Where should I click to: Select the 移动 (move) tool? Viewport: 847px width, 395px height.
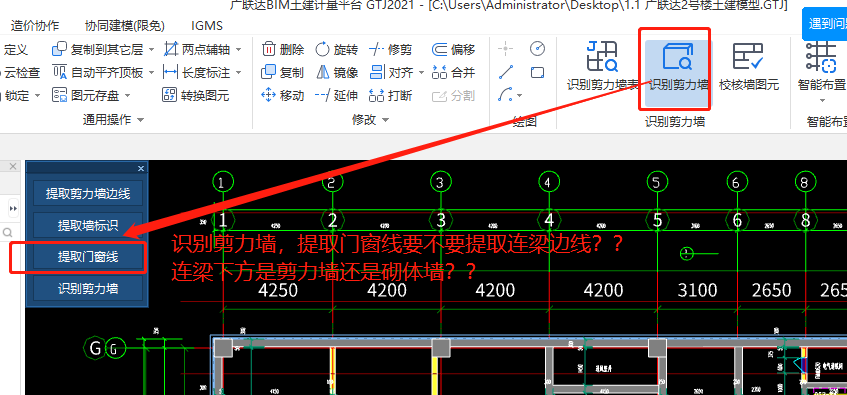click(283, 96)
